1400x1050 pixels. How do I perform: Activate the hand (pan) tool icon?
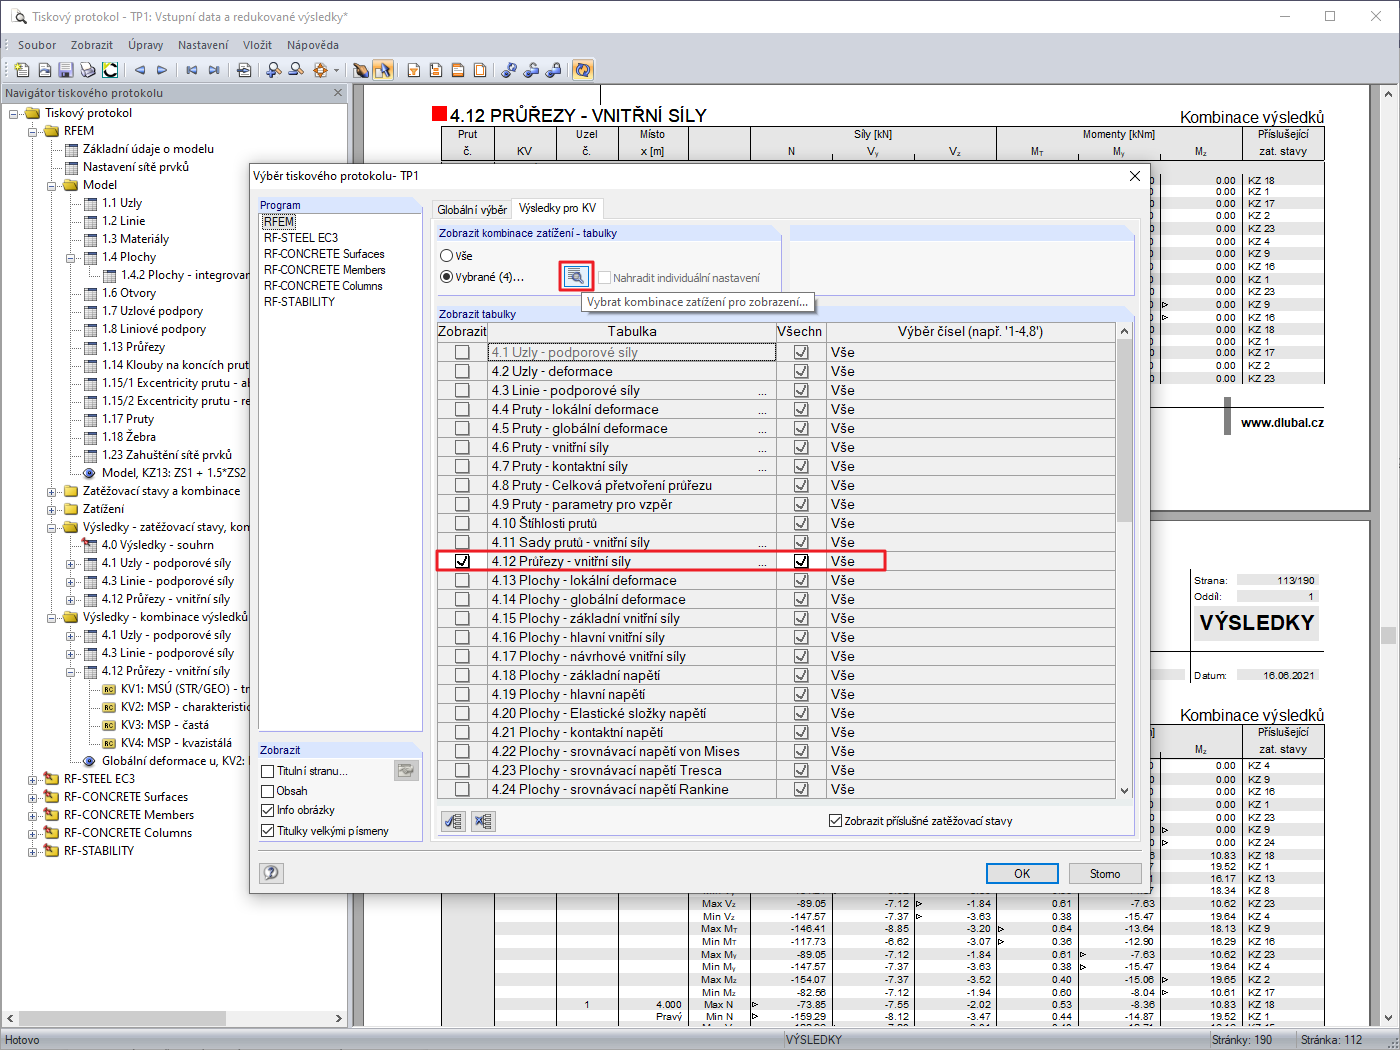[361, 70]
